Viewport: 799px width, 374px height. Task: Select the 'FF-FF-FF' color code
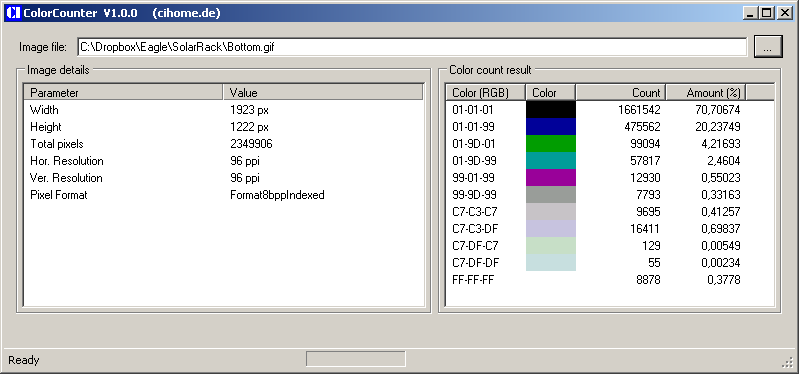pos(472,280)
